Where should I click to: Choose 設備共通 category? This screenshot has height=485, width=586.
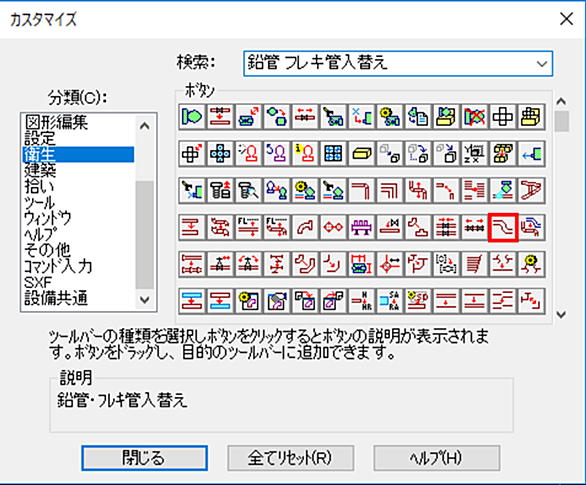coord(56,298)
